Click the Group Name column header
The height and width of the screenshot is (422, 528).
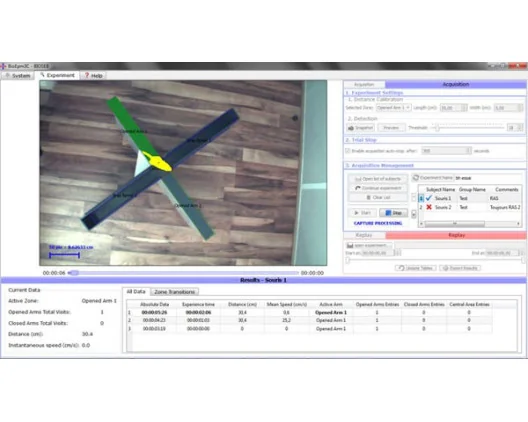point(472,189)
